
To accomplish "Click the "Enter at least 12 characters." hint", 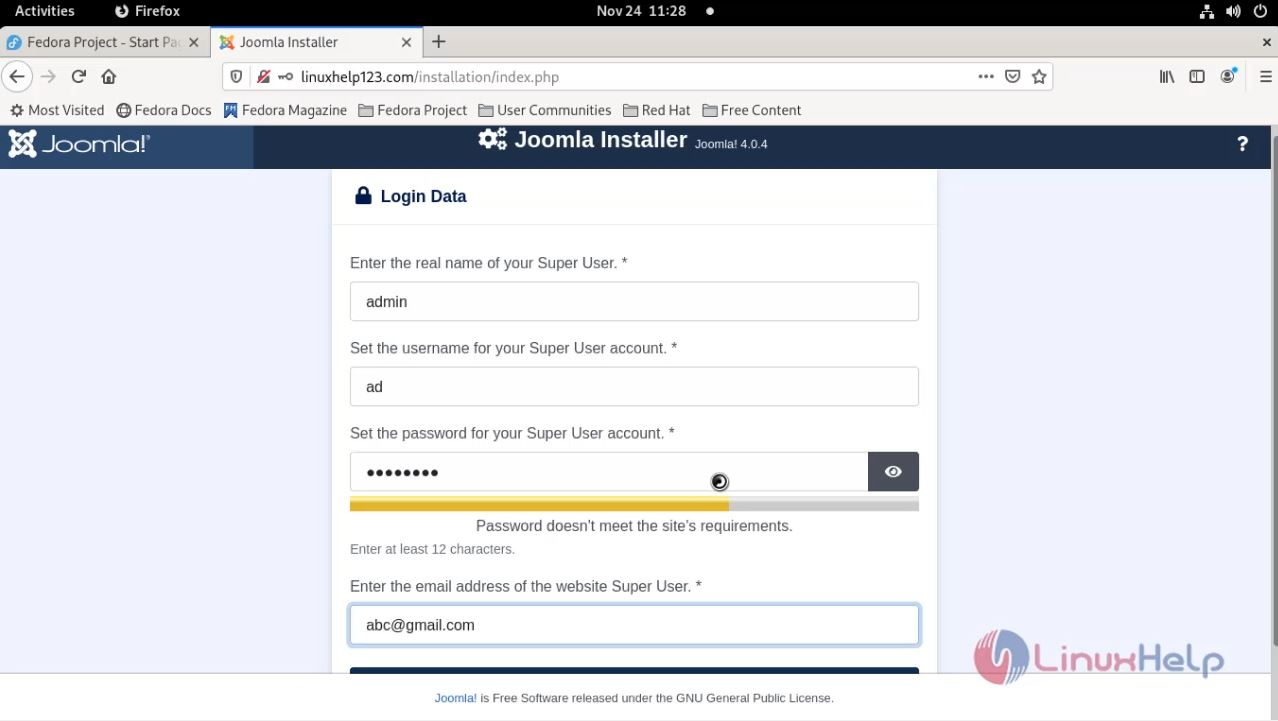I will pyautogui.click(x=432, y=549).
